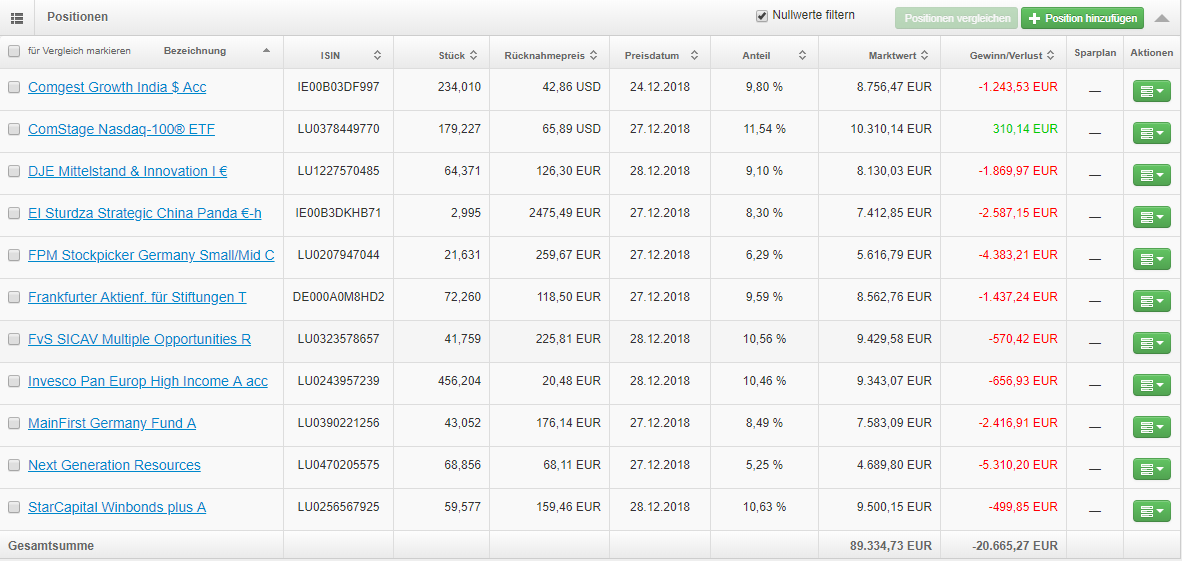Sort positions by Gewinn/Verlust arrows
Viewport: 1182px width, 561px height.
1049,55
